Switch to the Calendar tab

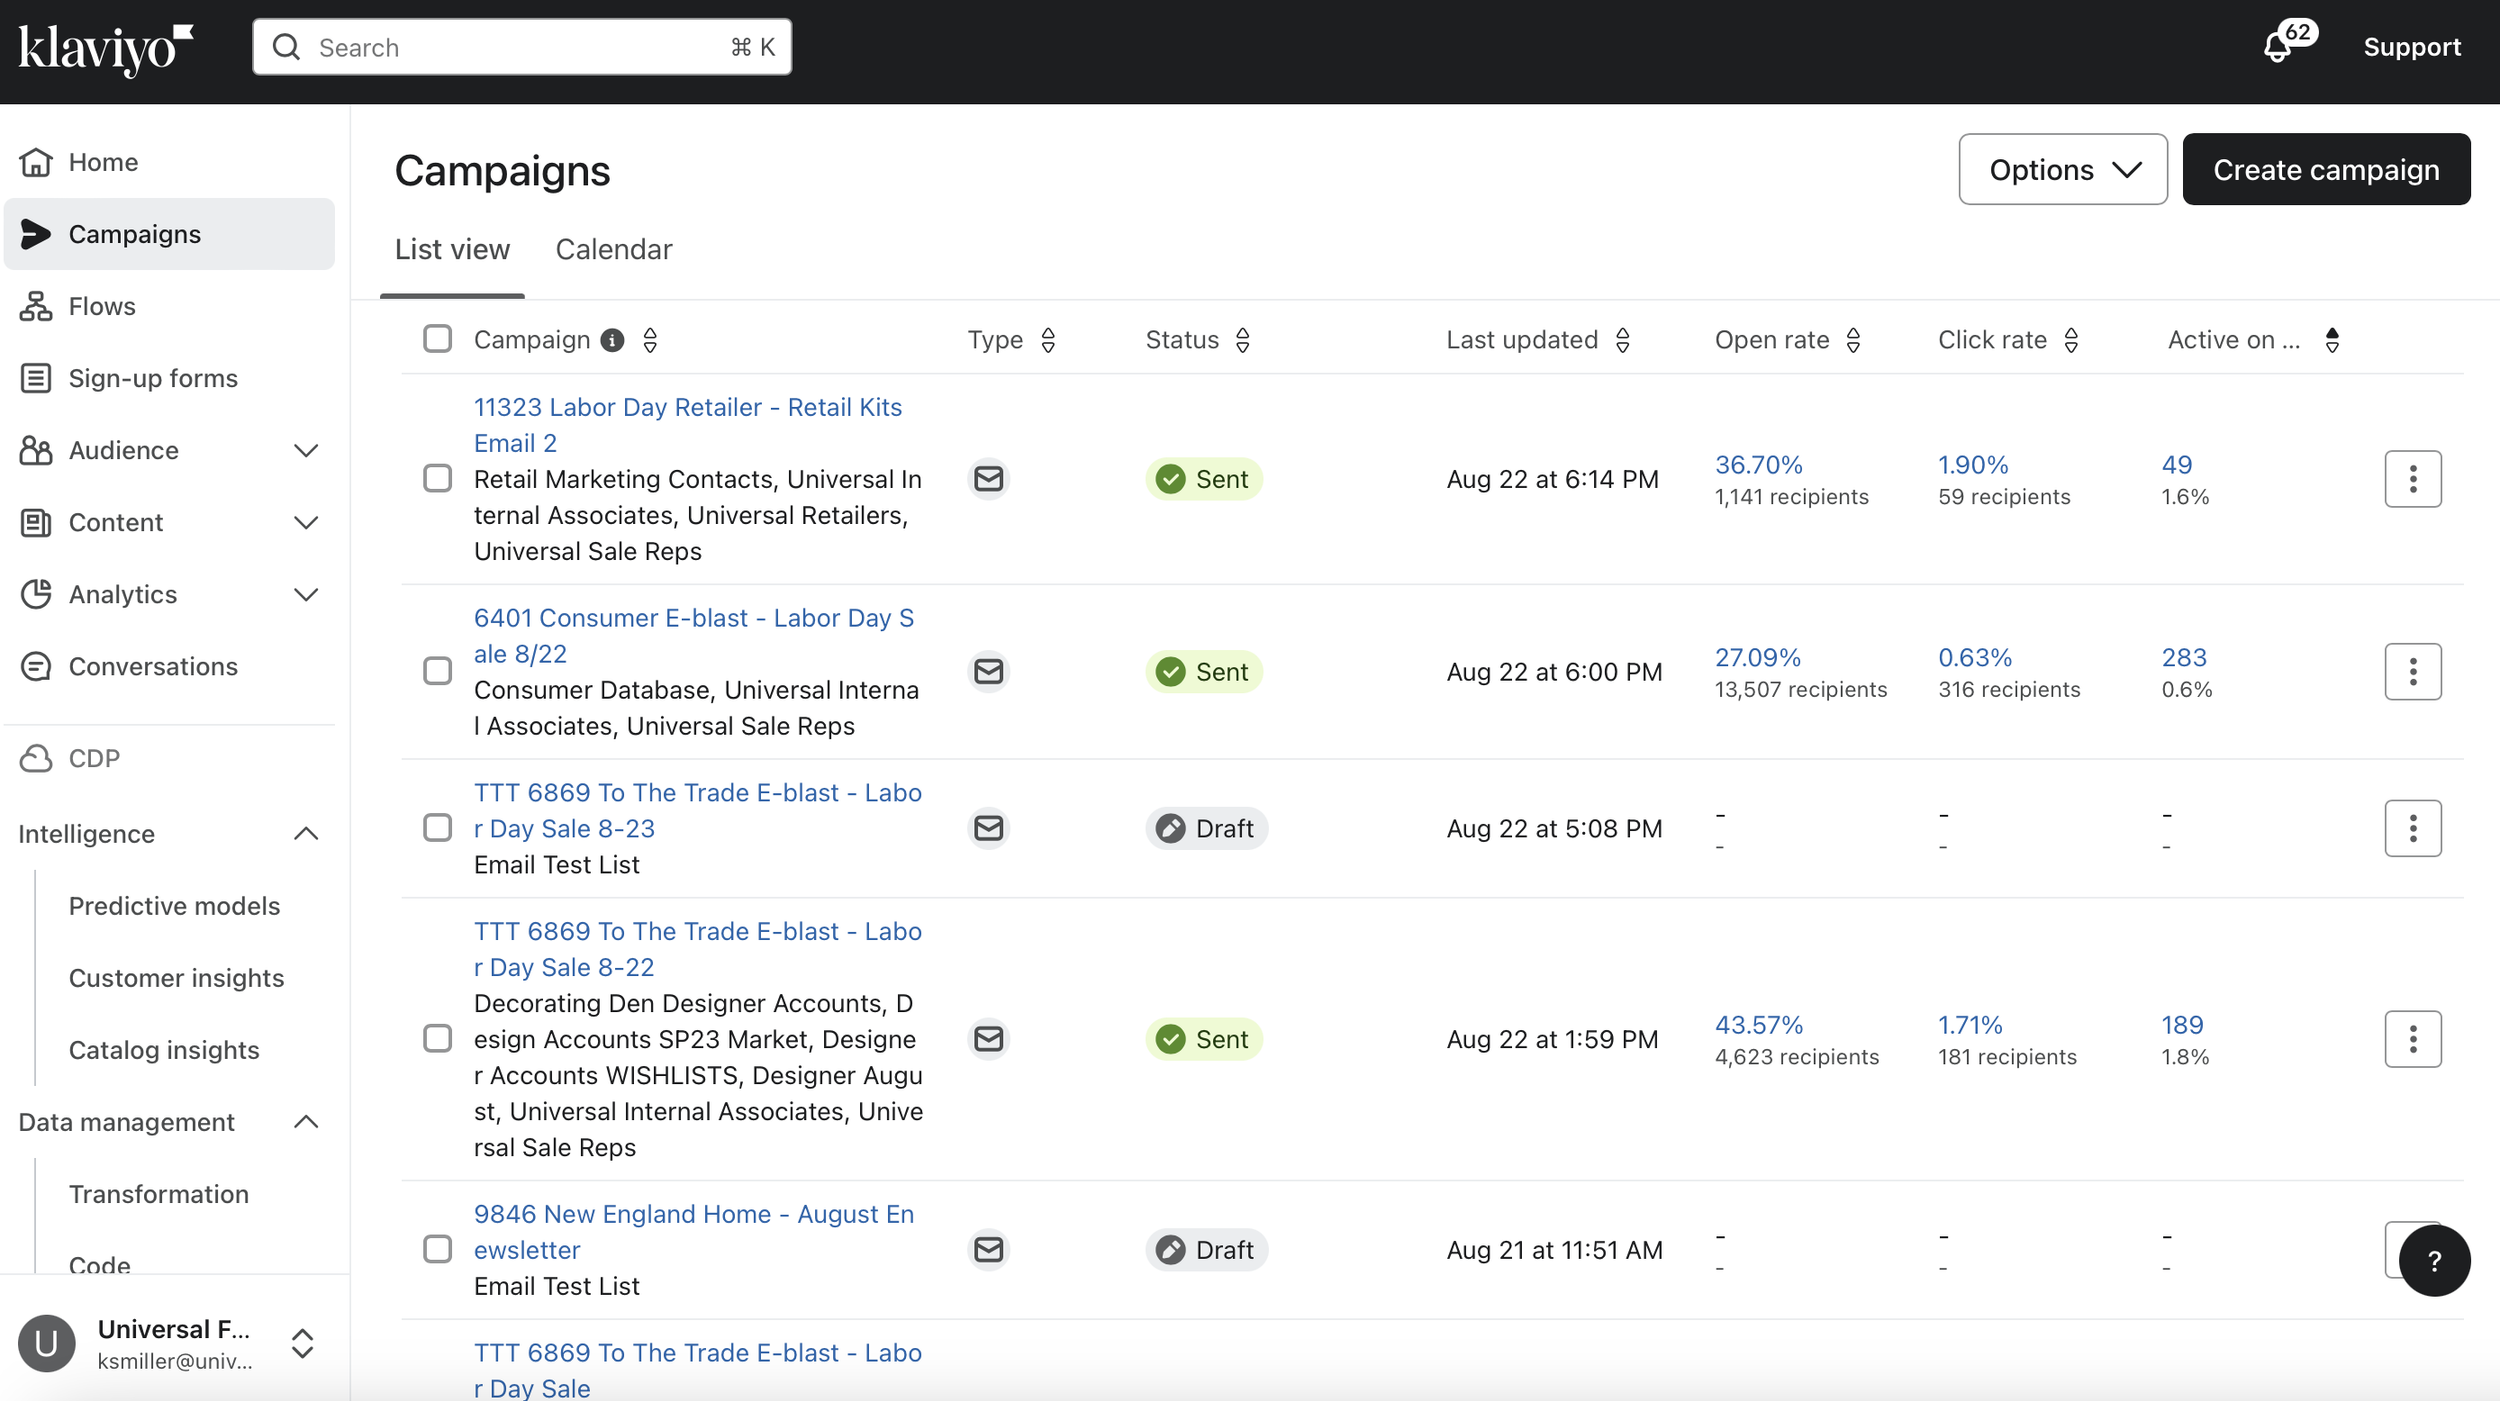(613, 249)
